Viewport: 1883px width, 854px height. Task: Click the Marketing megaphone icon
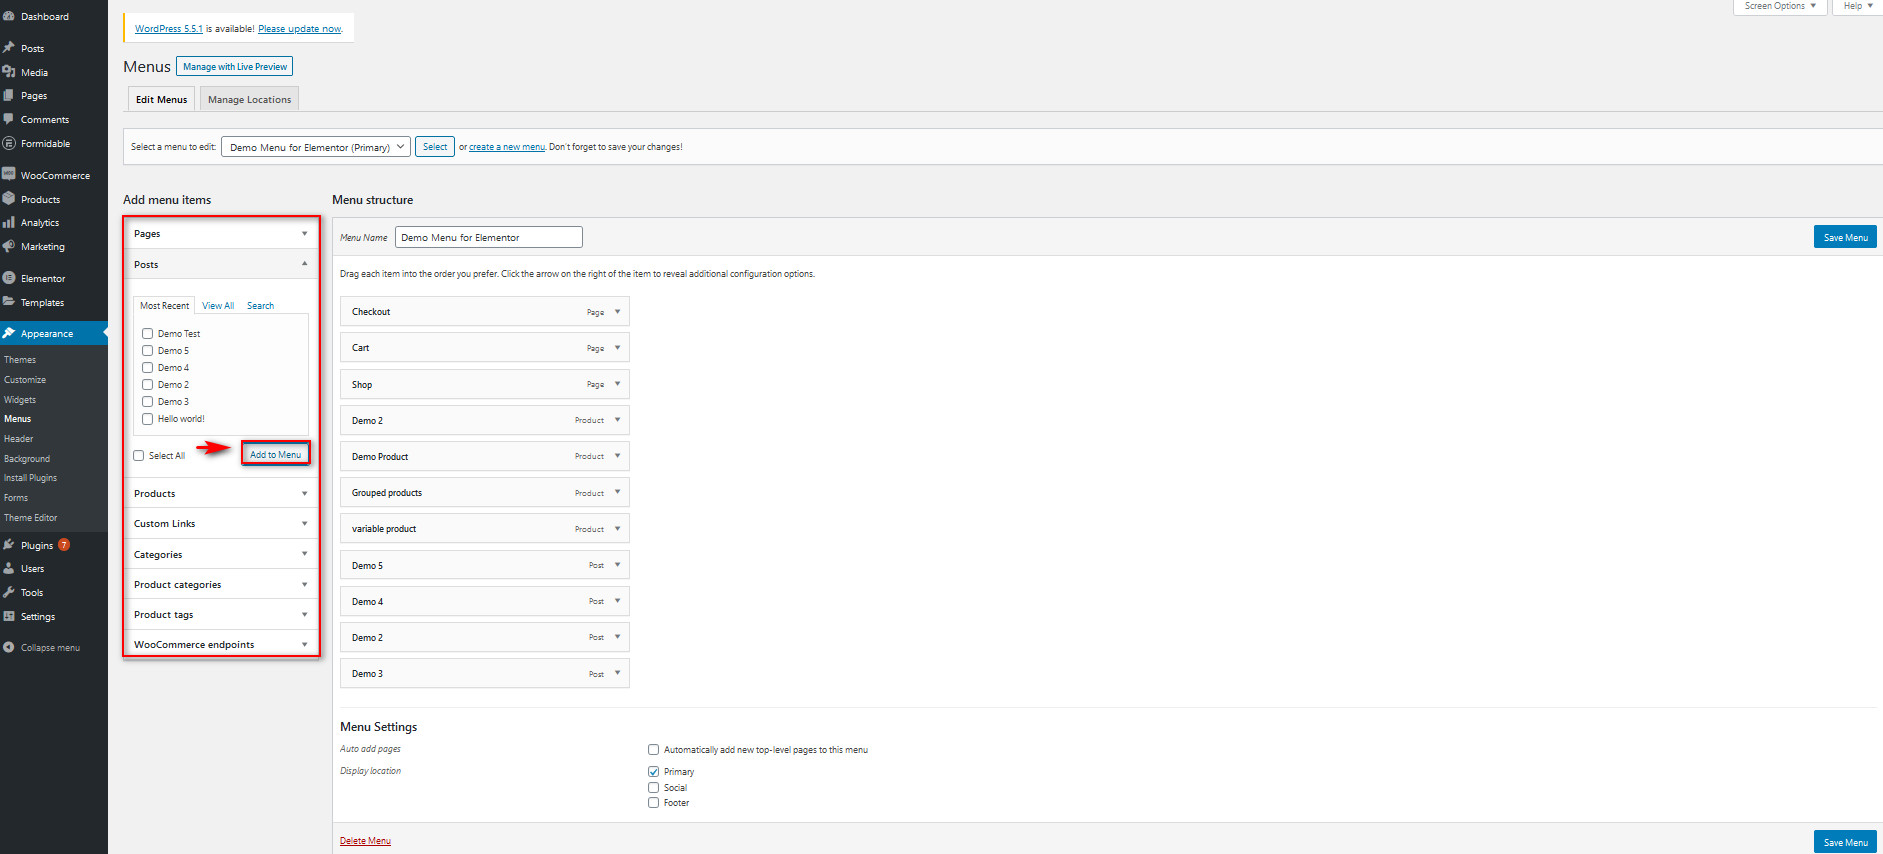9,246
